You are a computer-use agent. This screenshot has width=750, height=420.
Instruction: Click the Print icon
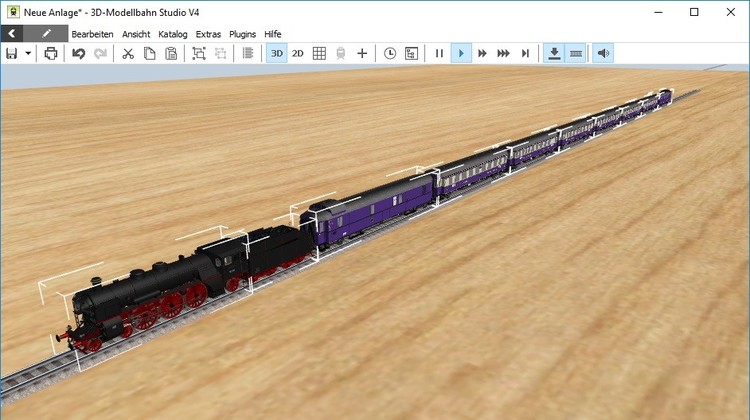51,53
